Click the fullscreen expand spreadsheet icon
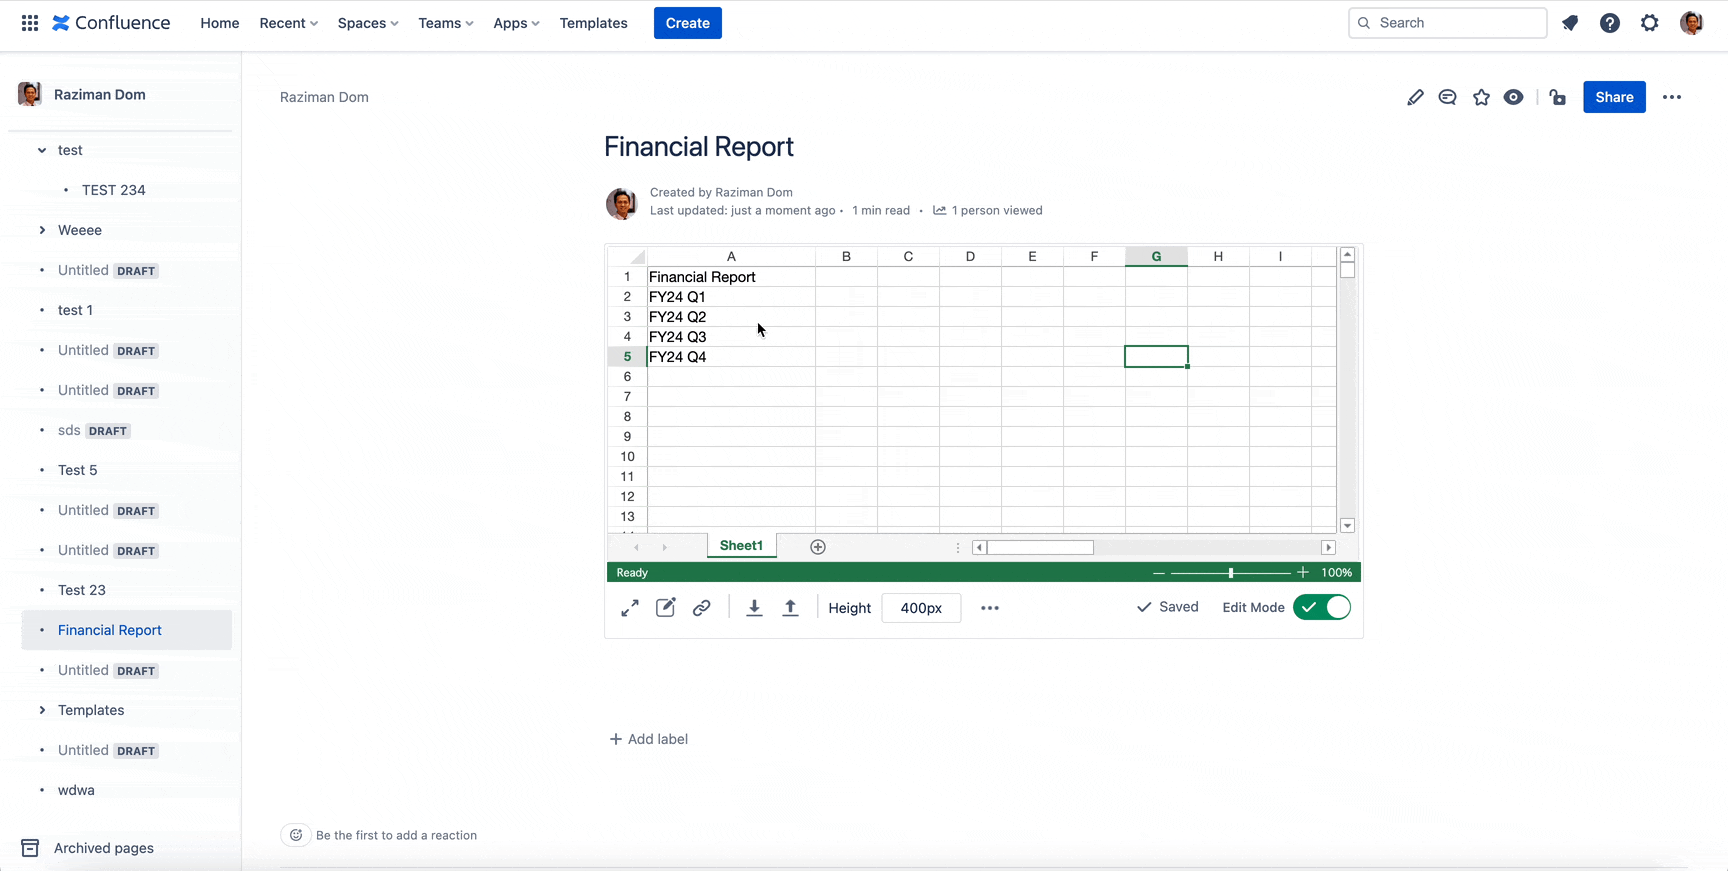1728x871 pixels. point(630,608)
